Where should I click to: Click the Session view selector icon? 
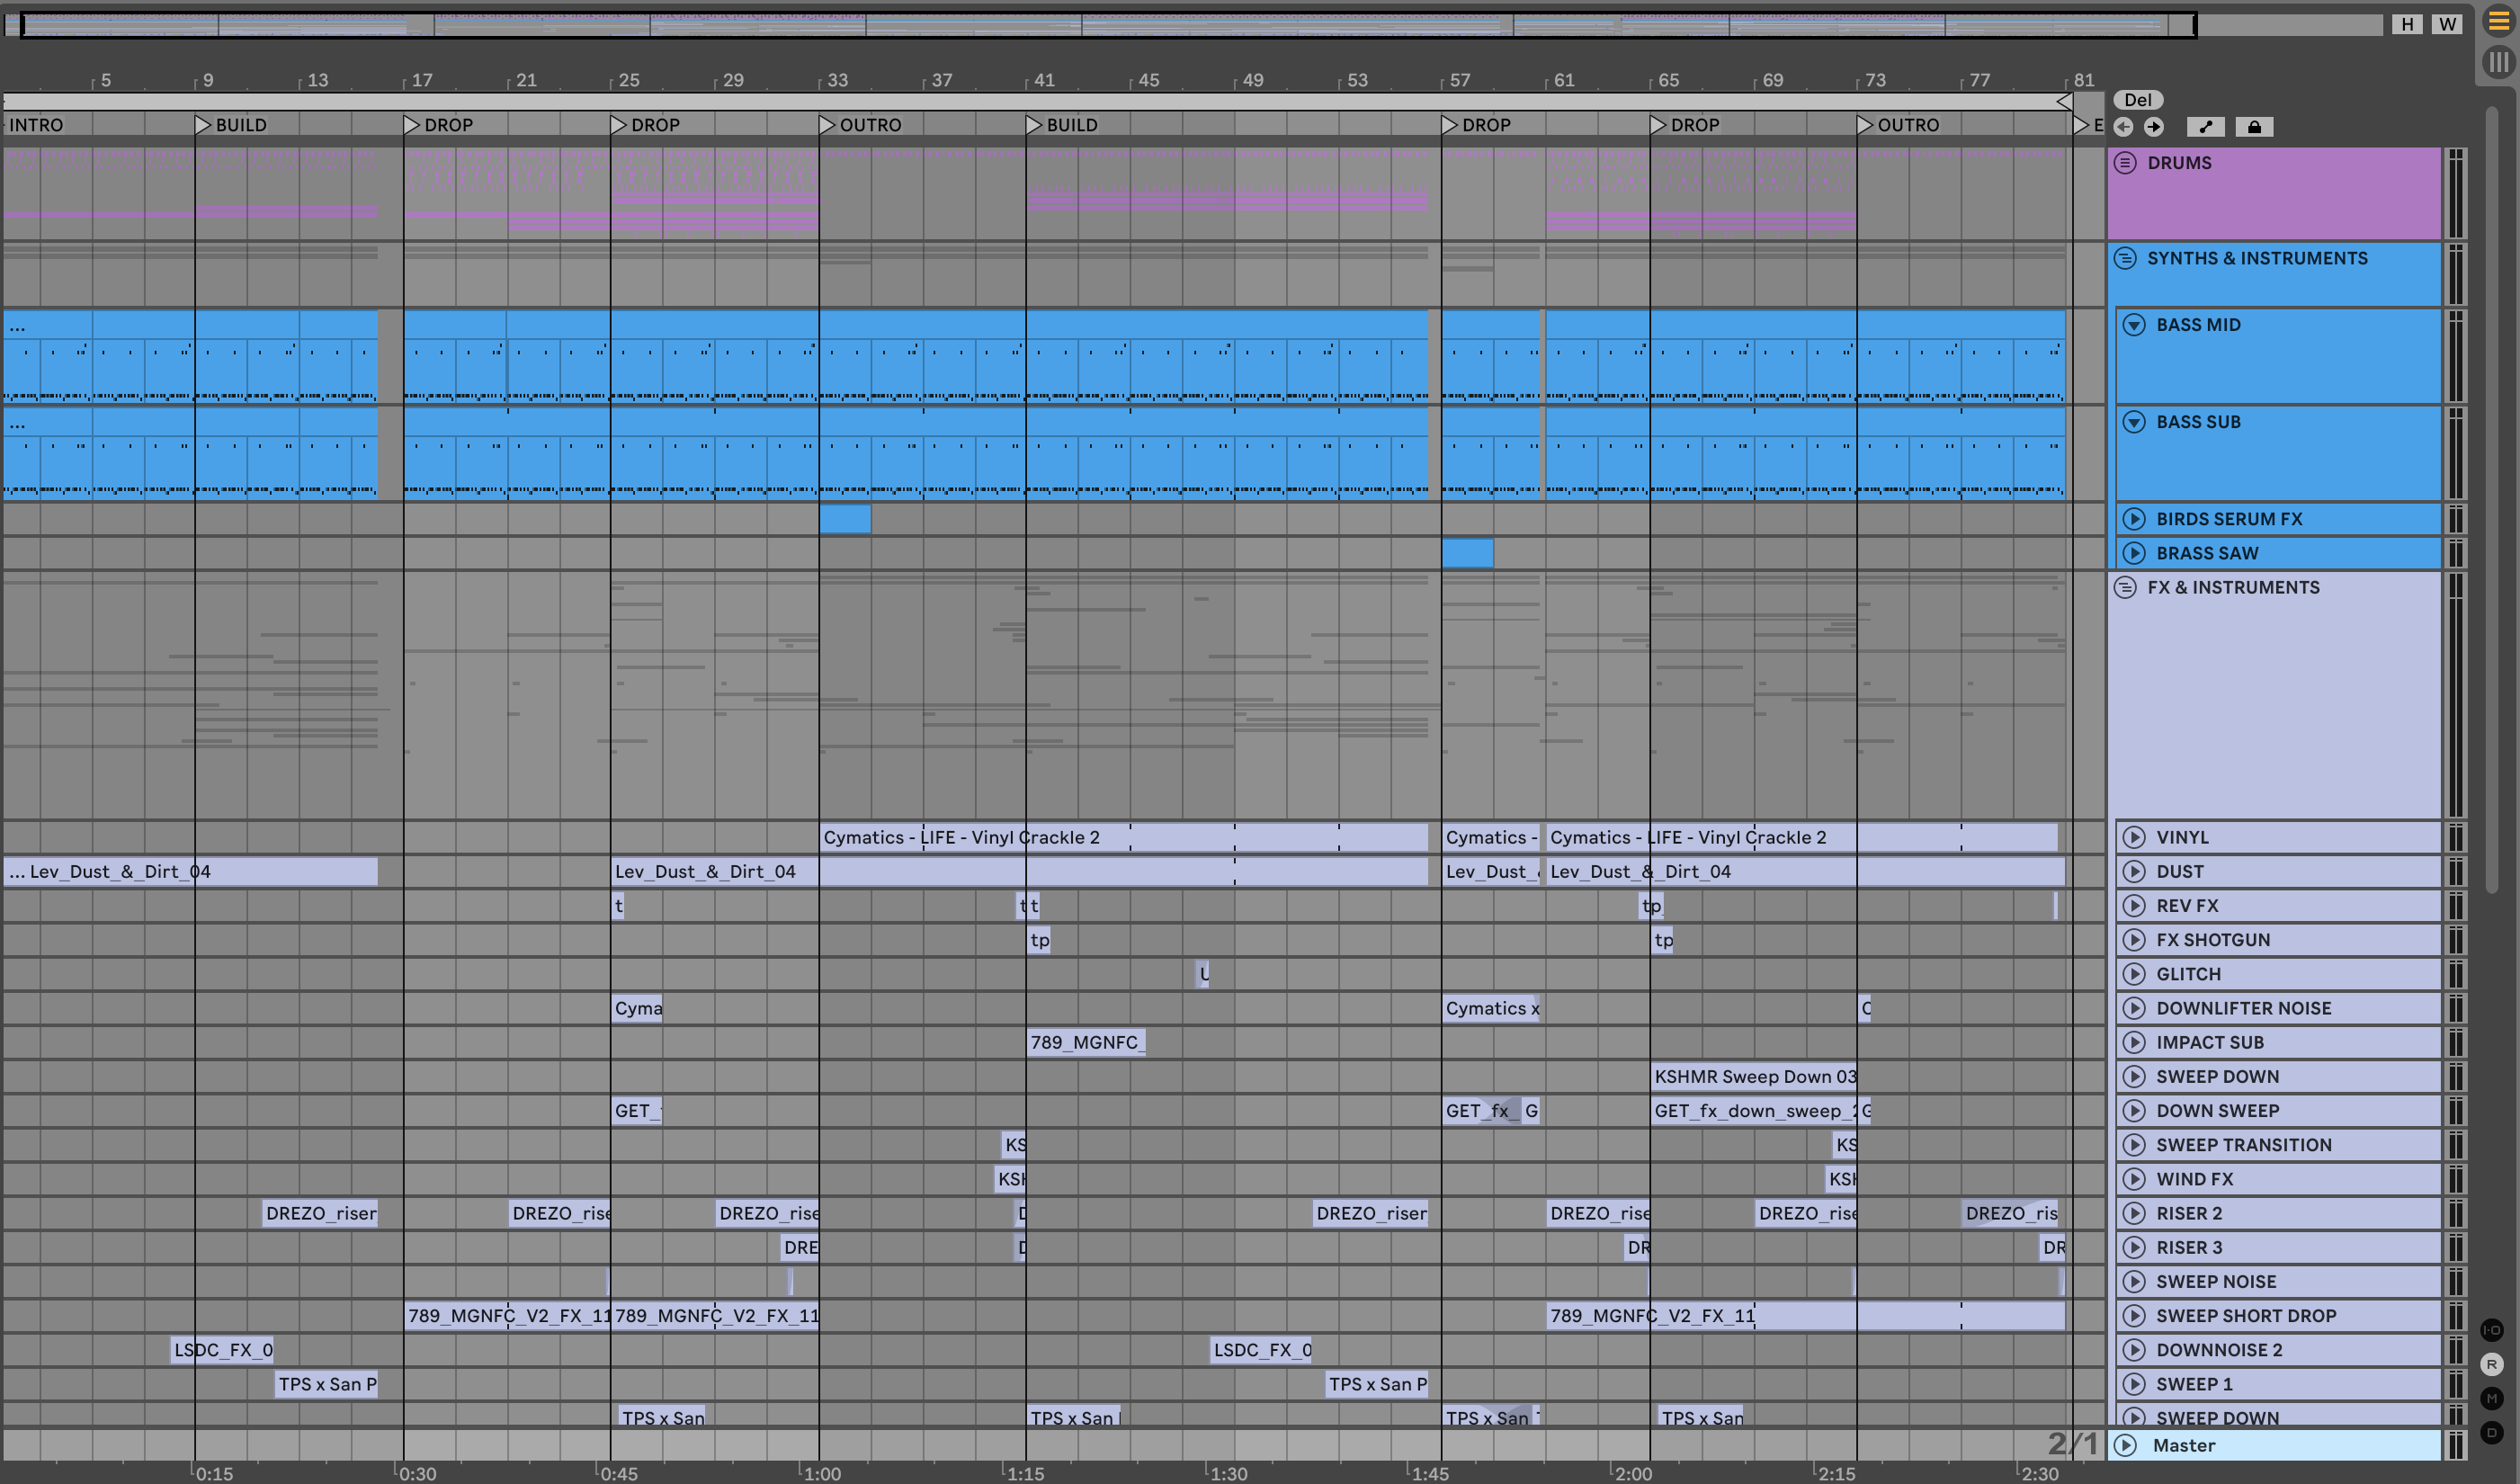point(2498,62)
